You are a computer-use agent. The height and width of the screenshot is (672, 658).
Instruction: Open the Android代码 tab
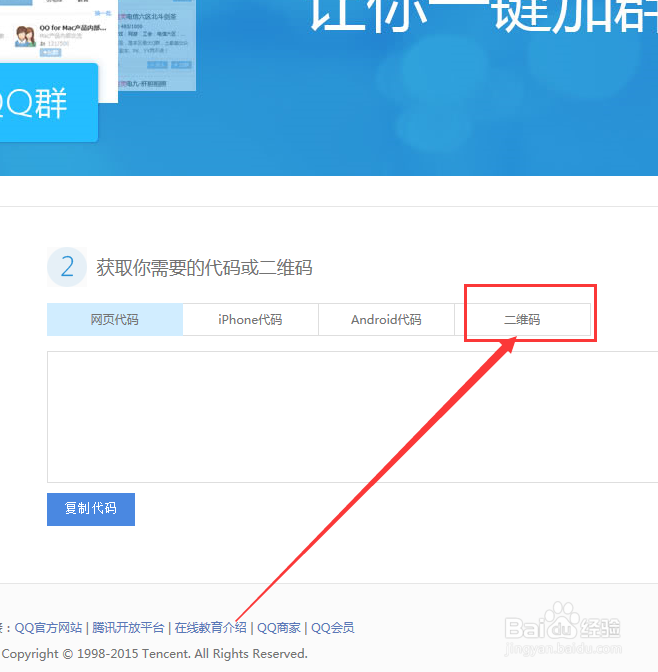pyautogui.click(x=386, y=320)
